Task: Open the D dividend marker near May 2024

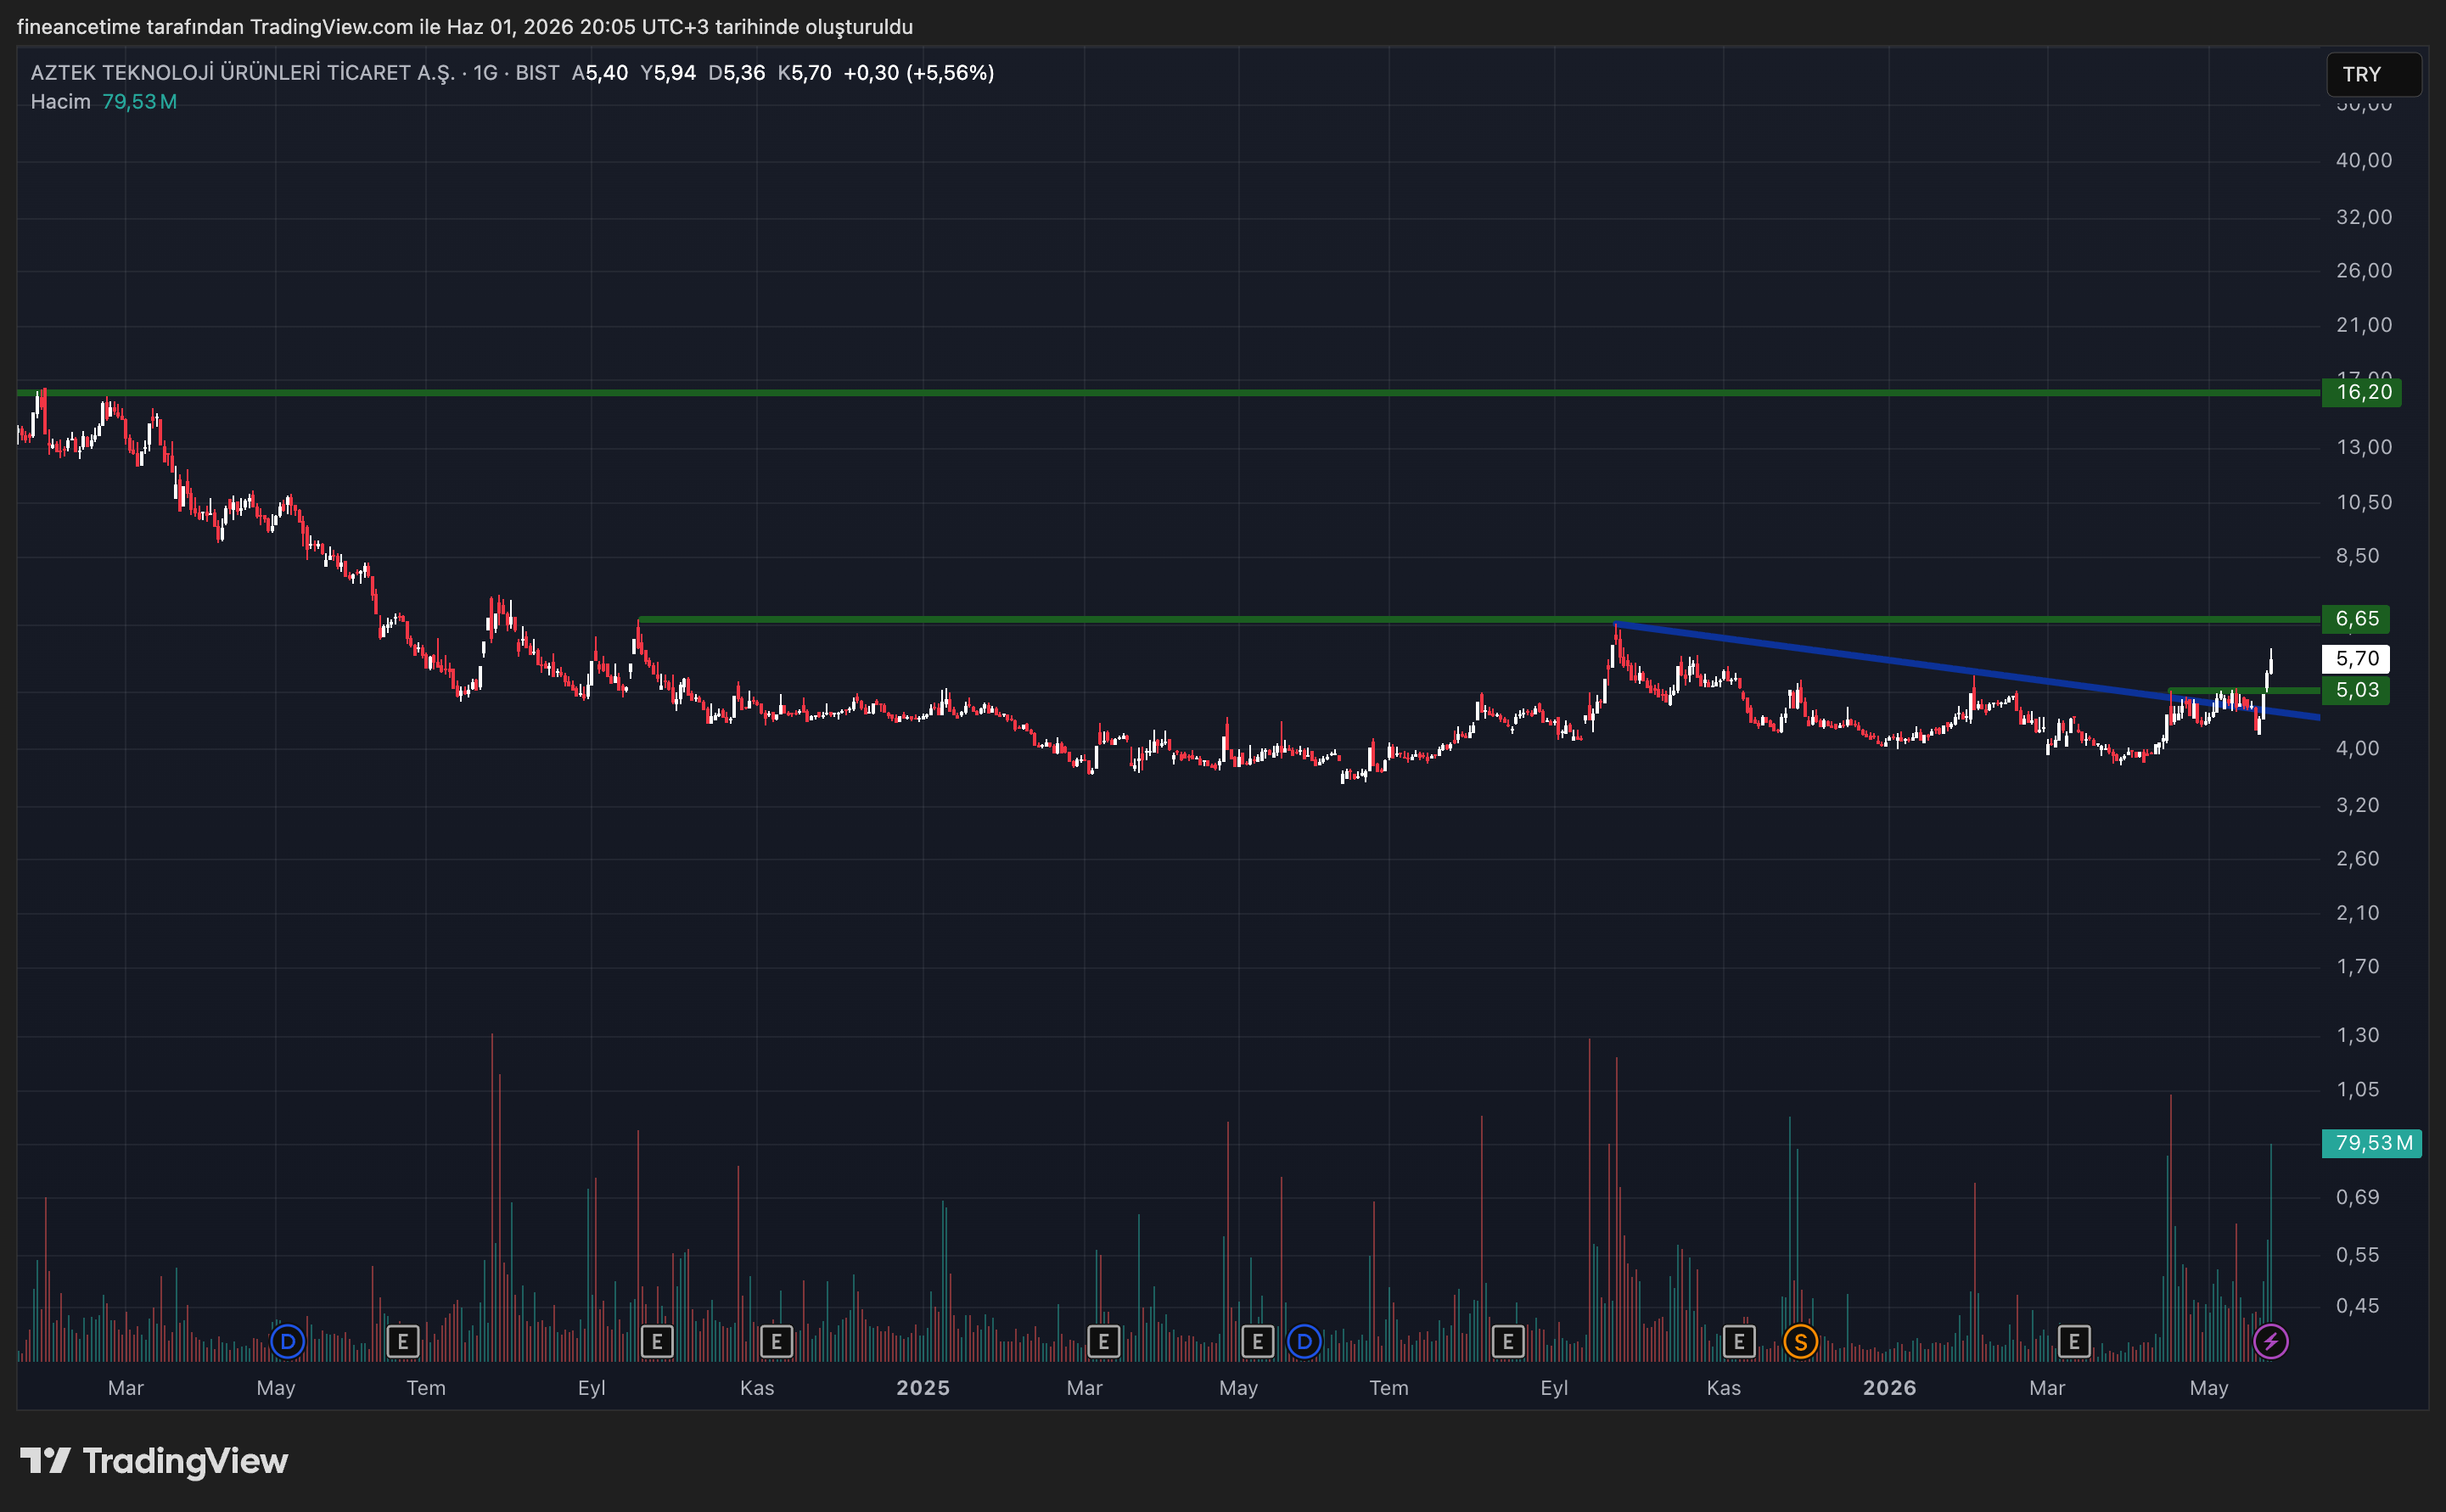Action: (287, 1341)
